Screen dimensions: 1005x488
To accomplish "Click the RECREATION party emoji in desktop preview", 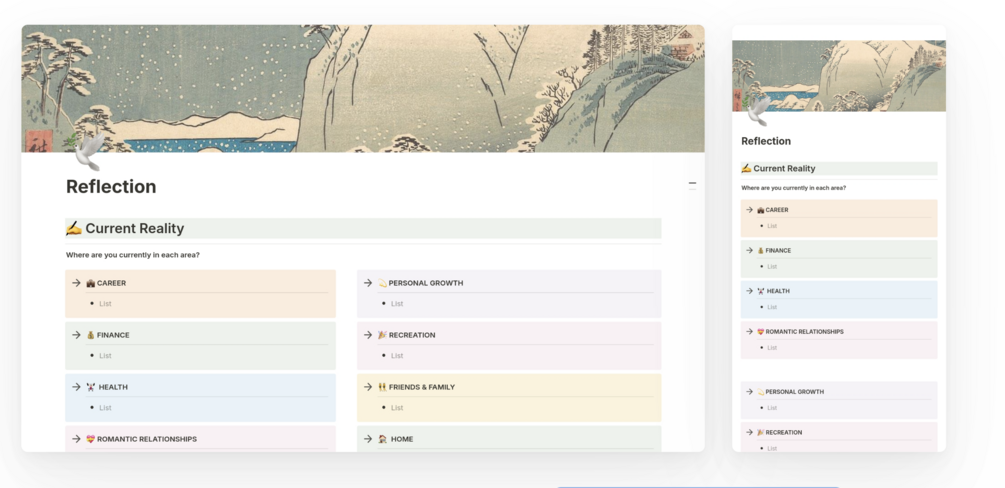I will [383, 335].
